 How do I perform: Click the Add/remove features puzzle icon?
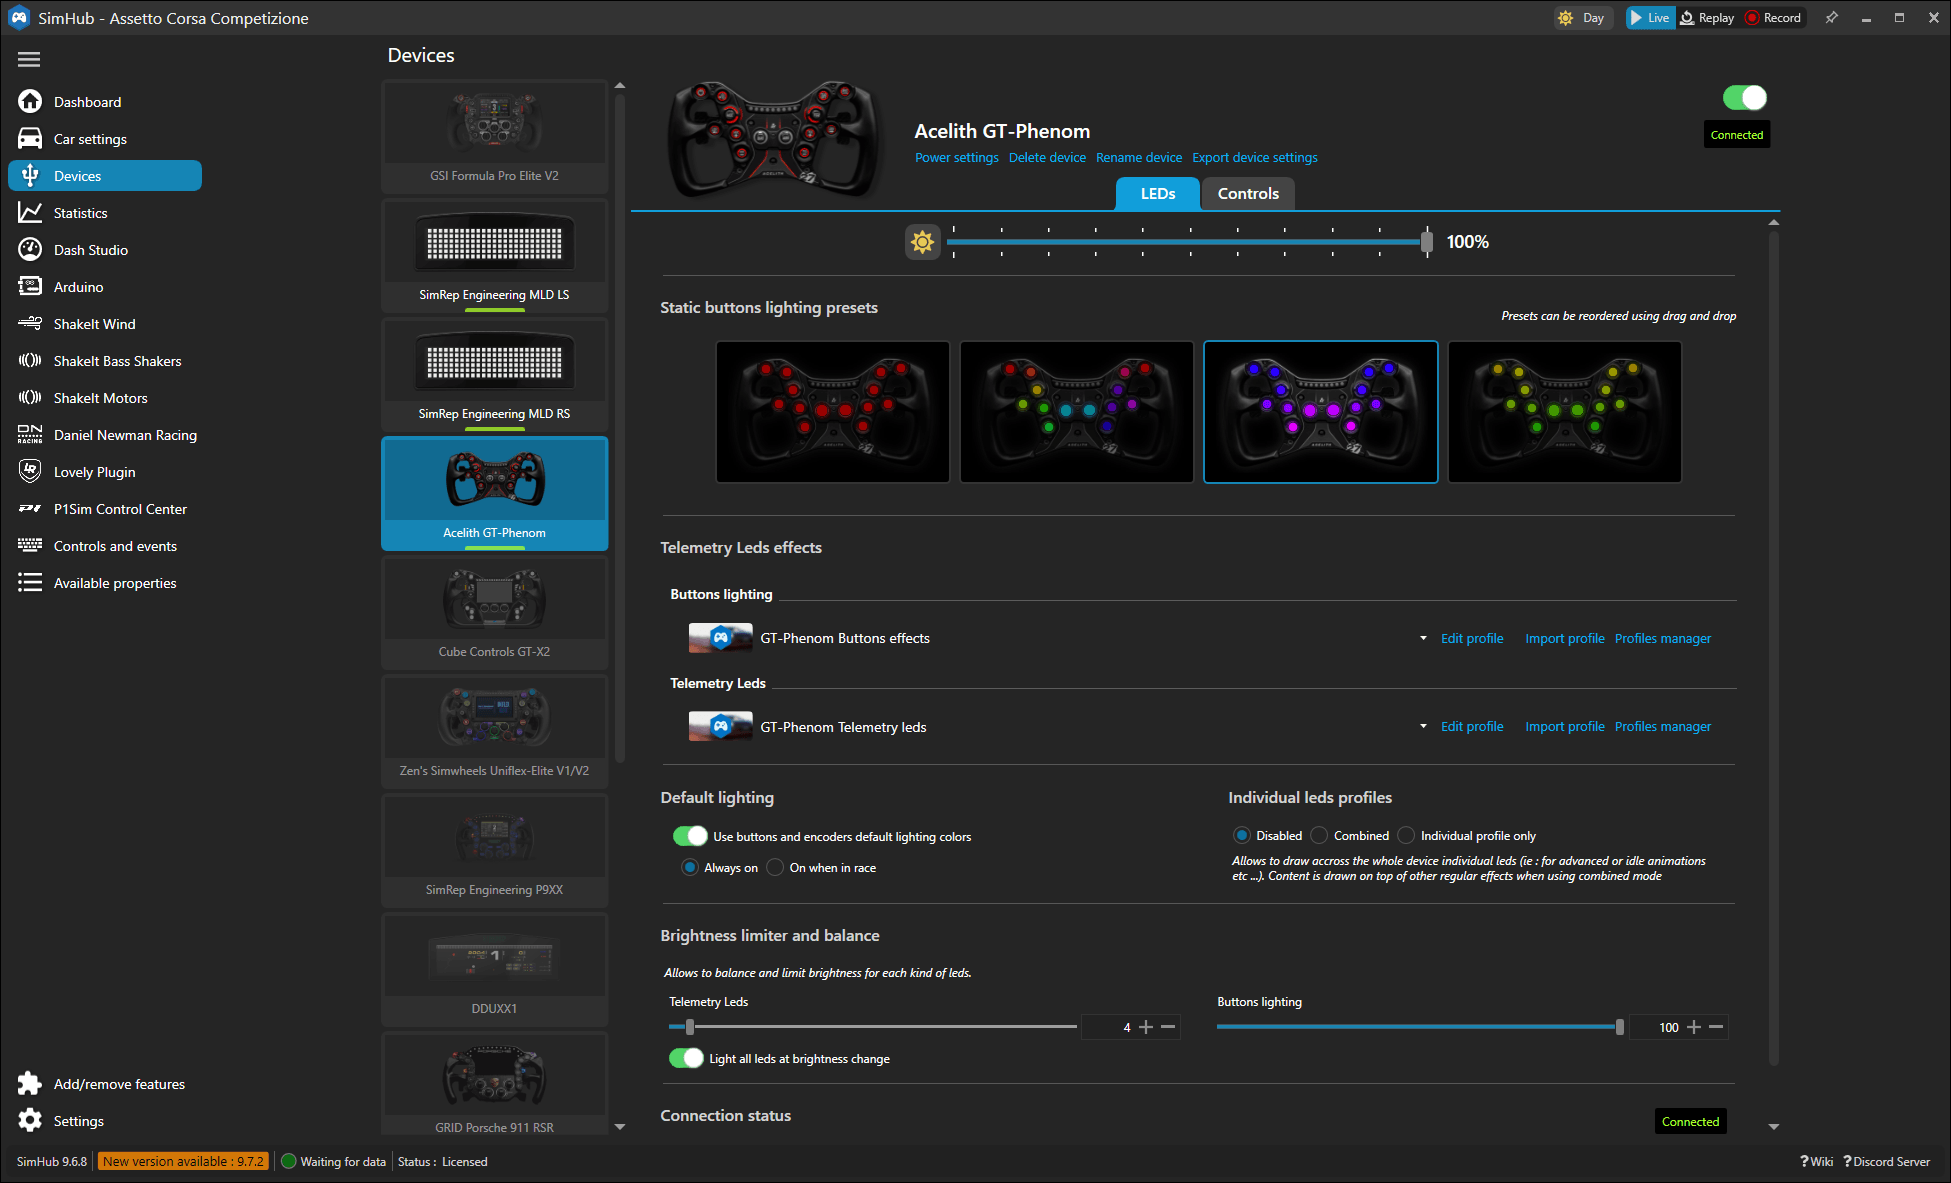[30, 1084]
